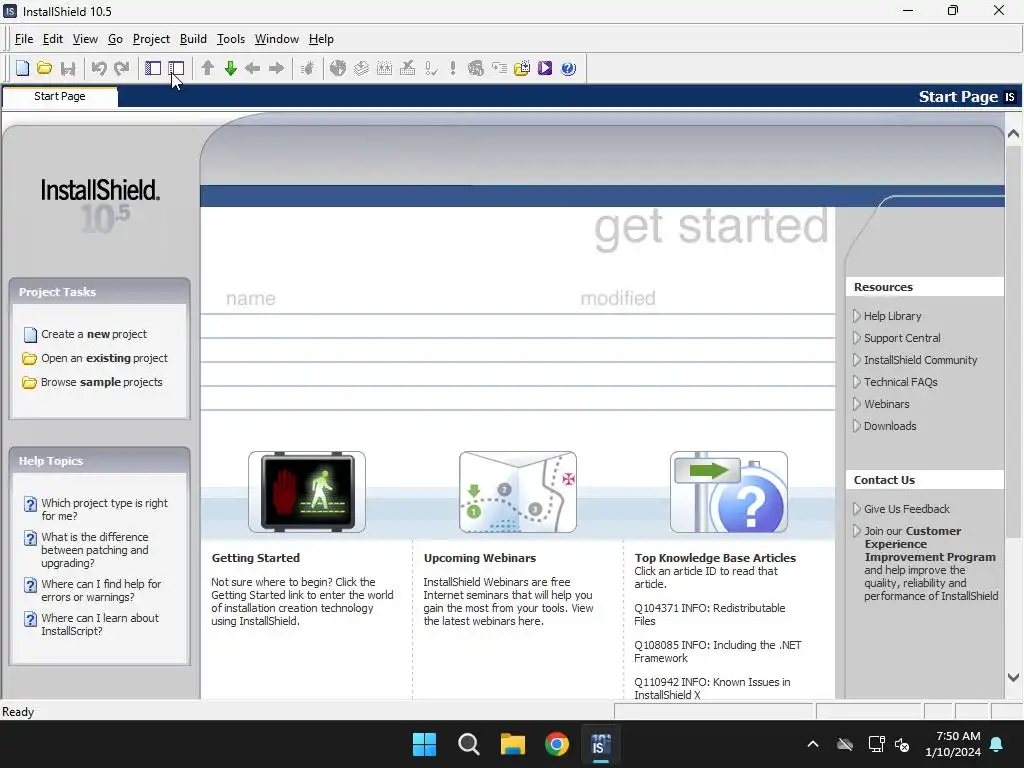Open the Webinars resource link
Screen dimensions: 1024x768
[886, 404]
